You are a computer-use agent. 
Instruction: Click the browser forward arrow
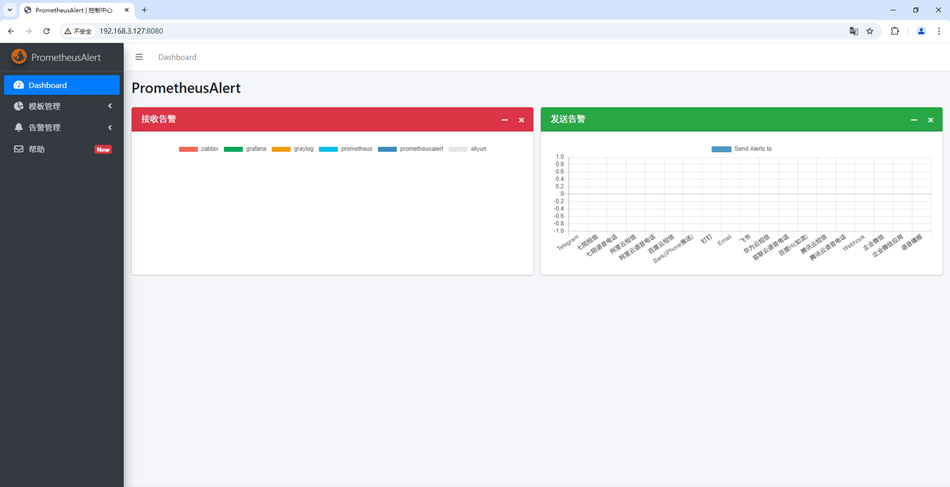point(28,31)
